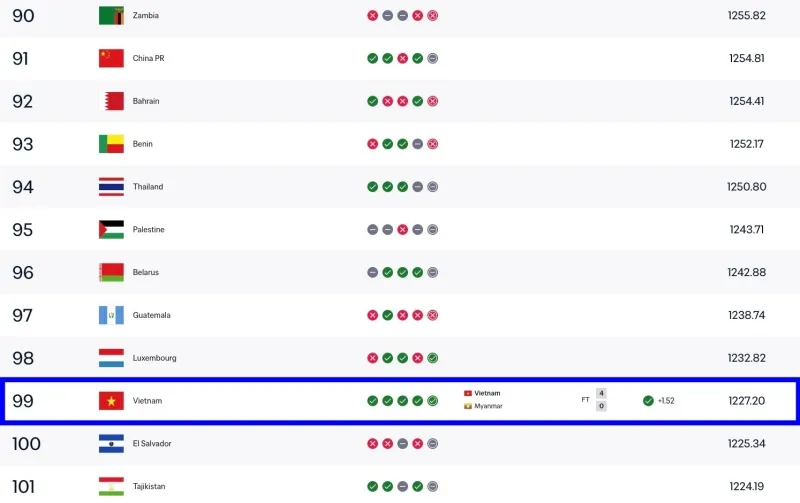Click Vietnam's points total 1227.20
The width and height of the screenshot is (800, 503).
pos(746,401)
